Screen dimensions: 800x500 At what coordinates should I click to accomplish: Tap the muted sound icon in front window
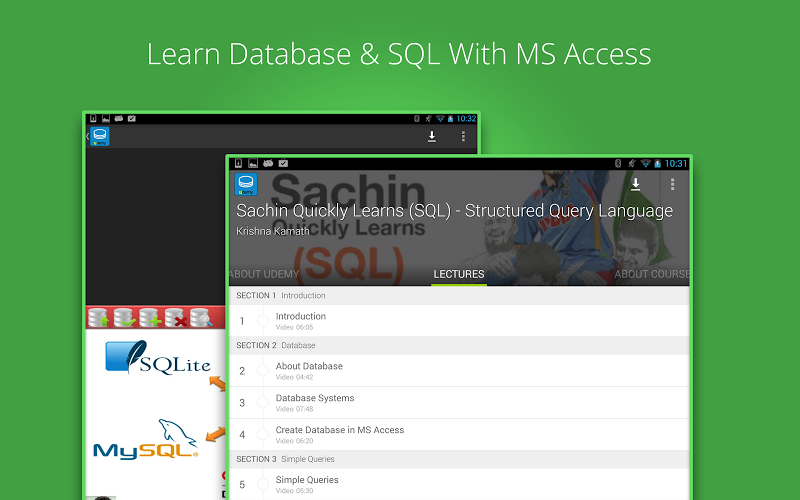pos(632,163)
